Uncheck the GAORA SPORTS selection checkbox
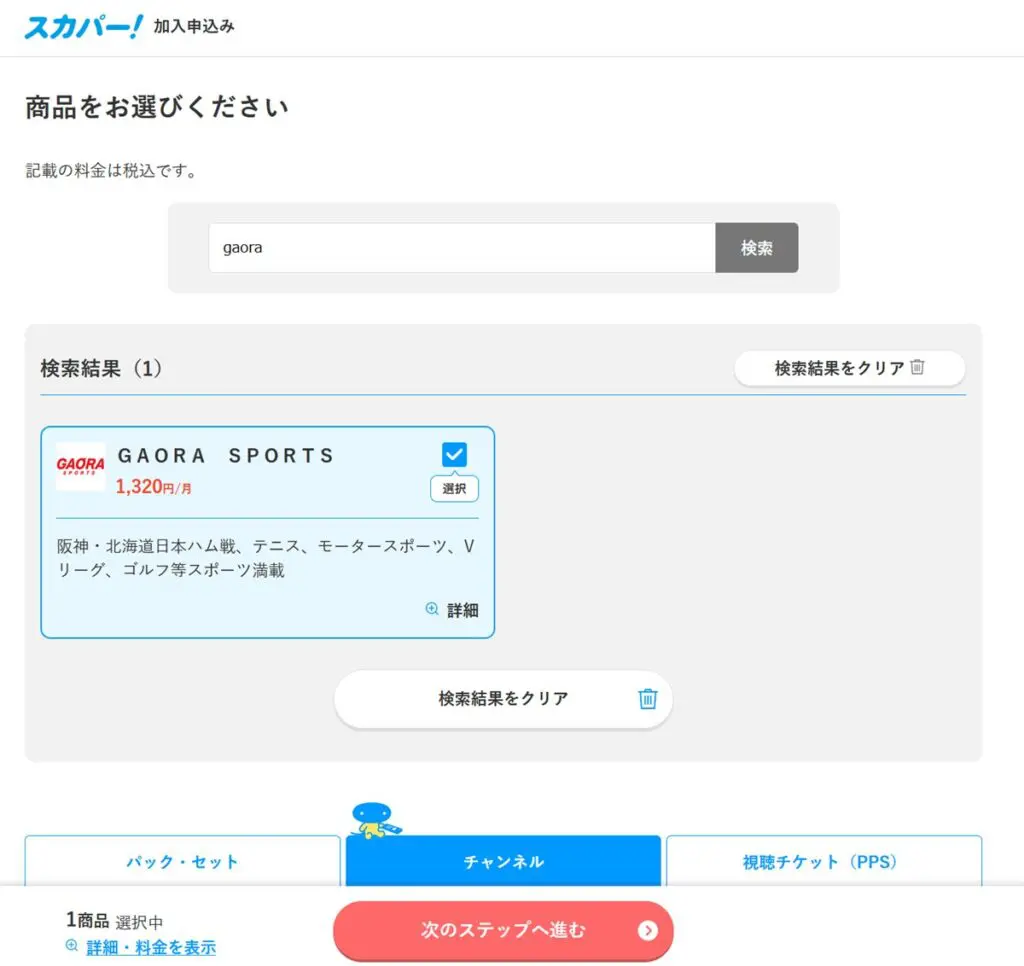The image size is (1024, 966). (x=454, y=454)
